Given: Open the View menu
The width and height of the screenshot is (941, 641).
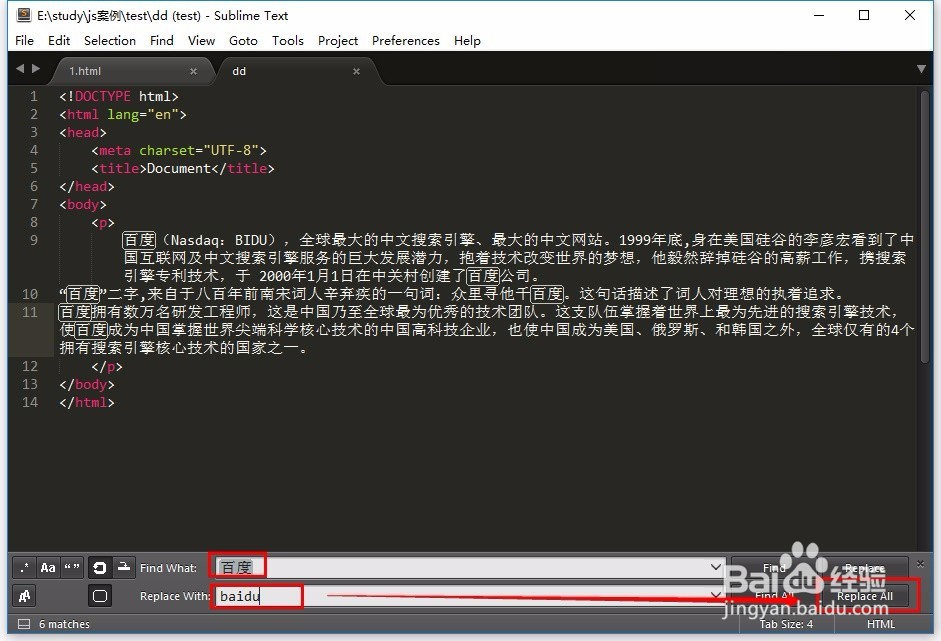Looking at the screenshot, I should [x=201, y=41].
